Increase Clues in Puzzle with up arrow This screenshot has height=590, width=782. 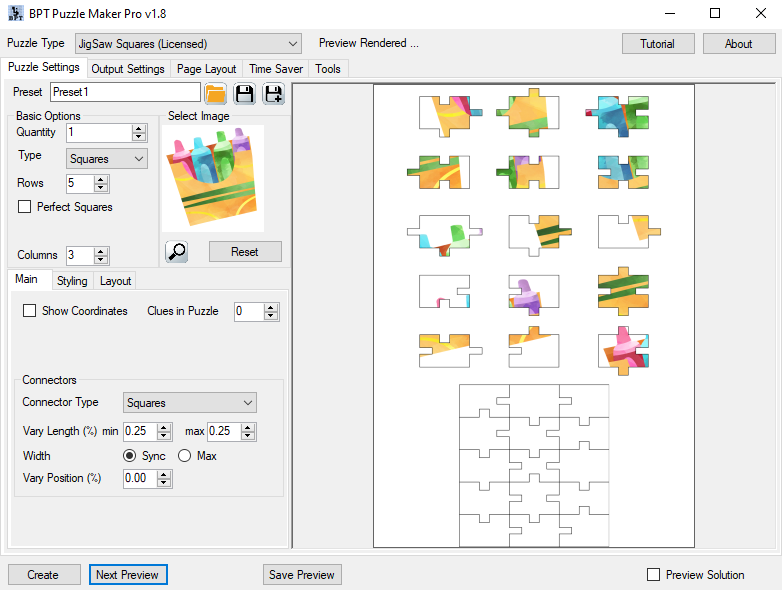tap(271, 307)
